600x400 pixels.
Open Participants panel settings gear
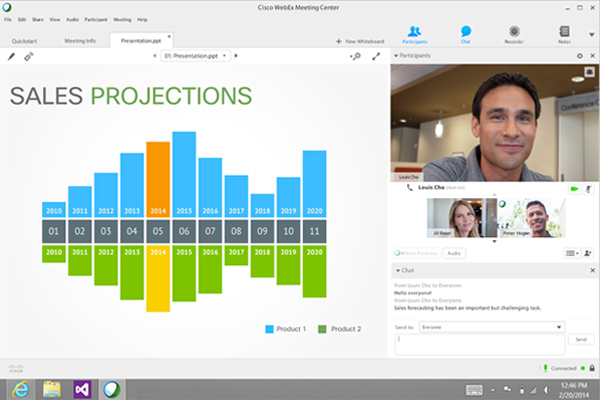click(579, 56)
